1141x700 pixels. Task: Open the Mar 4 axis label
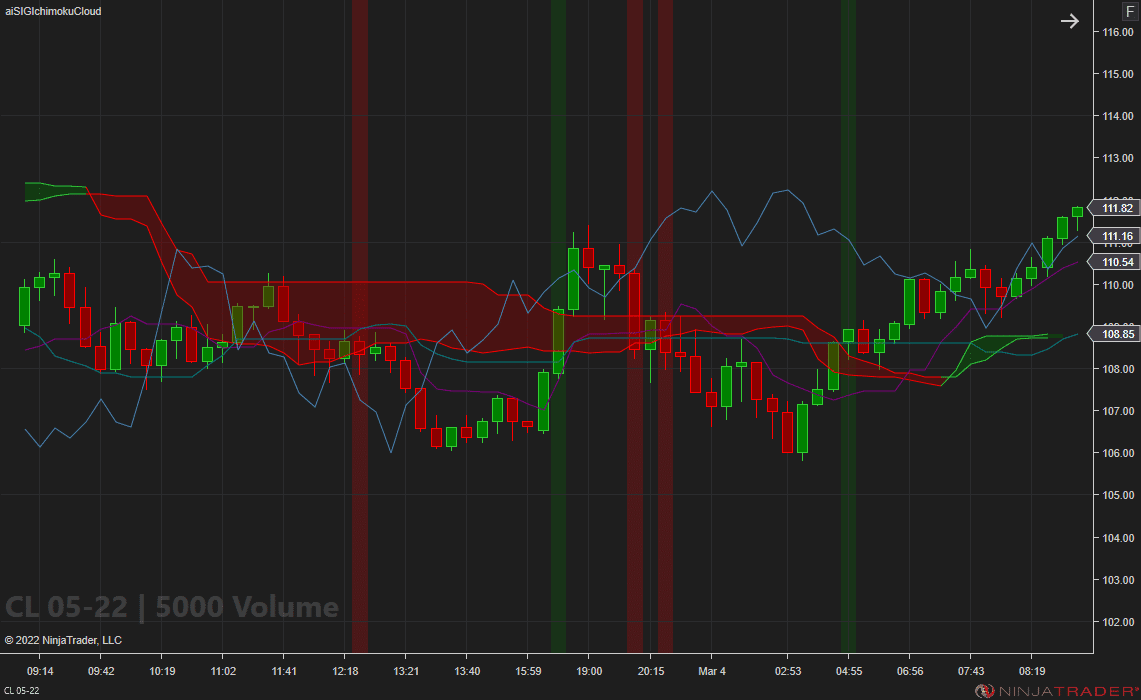[x=711, y=672]
